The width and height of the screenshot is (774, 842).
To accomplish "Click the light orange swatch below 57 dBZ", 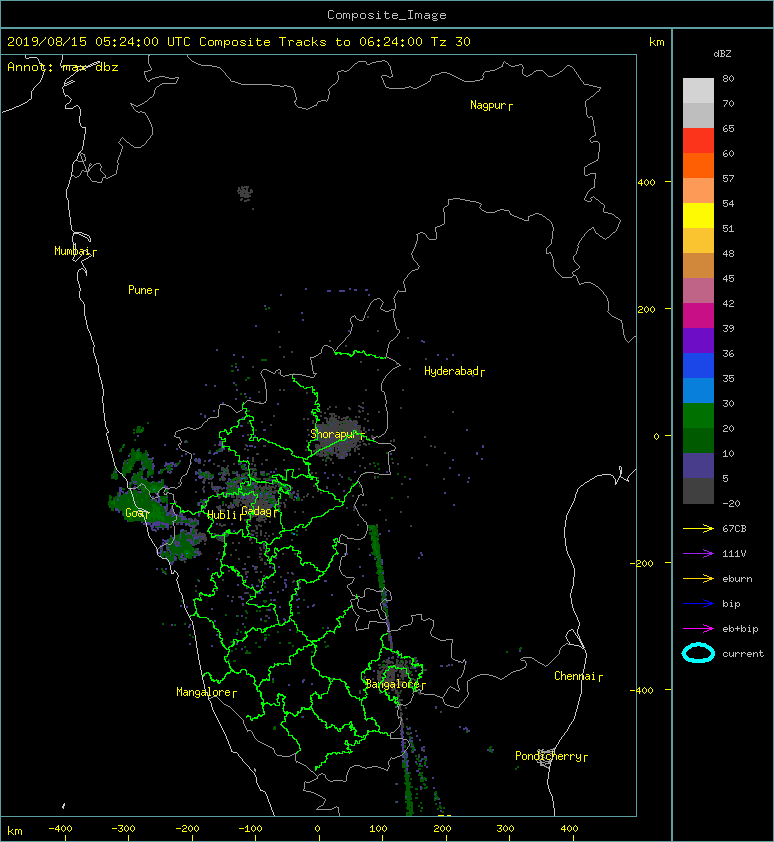I will coord(698,191).
